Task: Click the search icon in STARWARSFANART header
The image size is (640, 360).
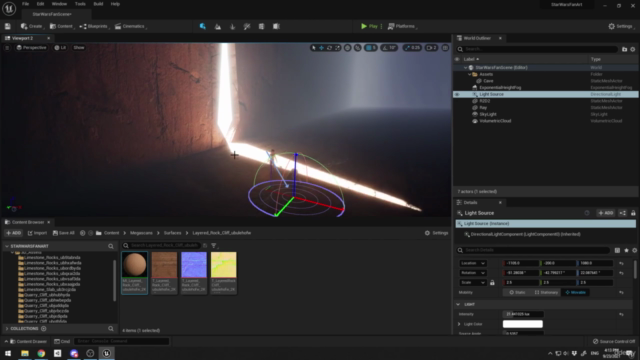Action: coord(111,246)
